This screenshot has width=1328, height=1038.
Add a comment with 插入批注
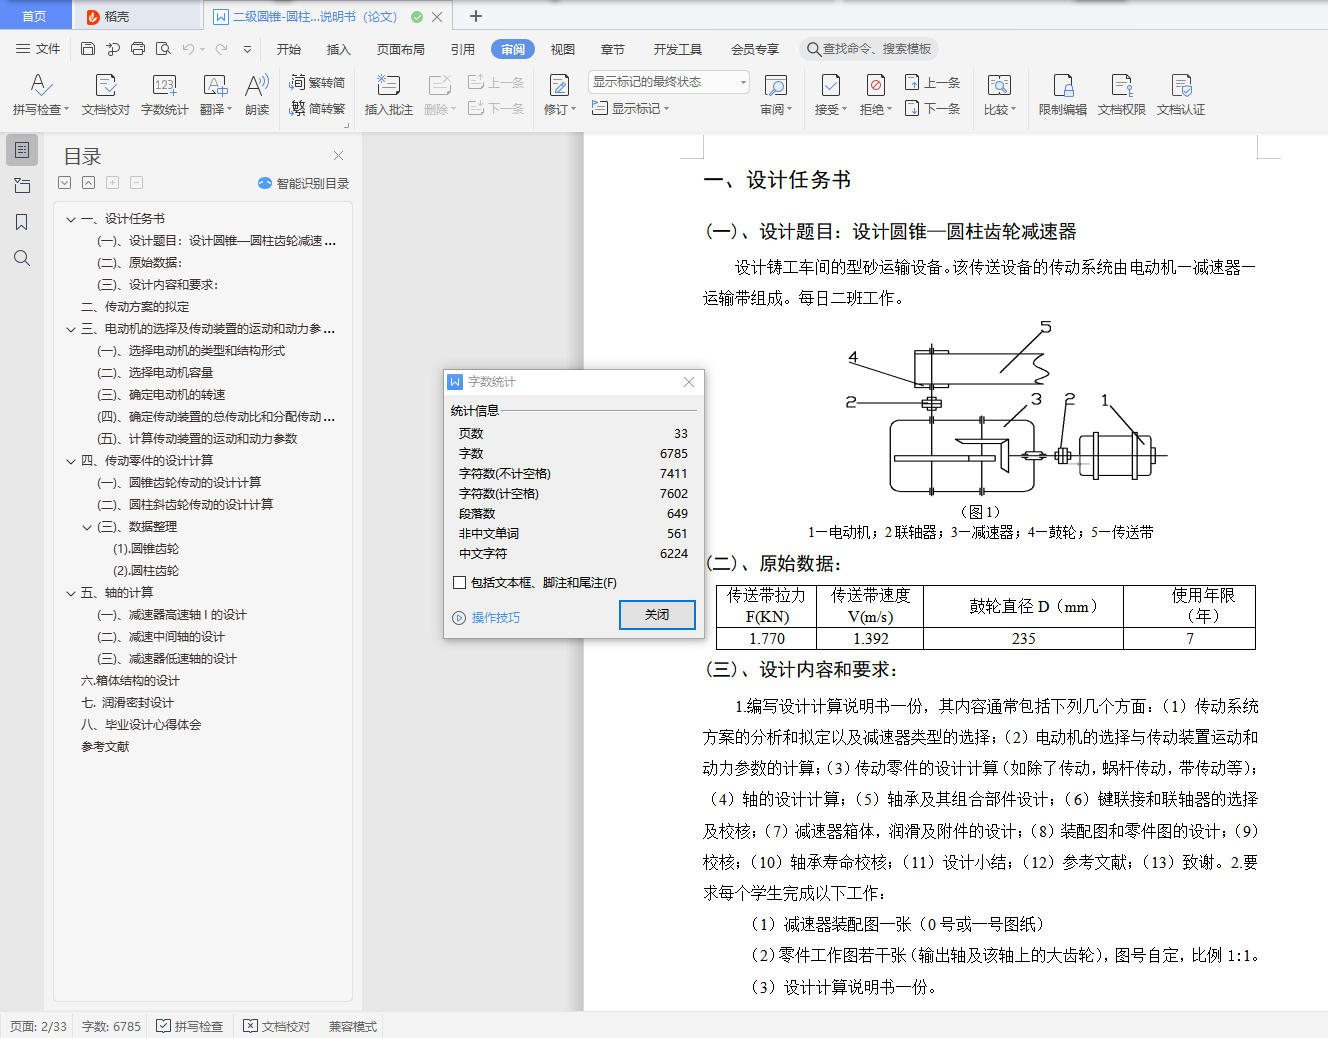(x=389, y=94)
